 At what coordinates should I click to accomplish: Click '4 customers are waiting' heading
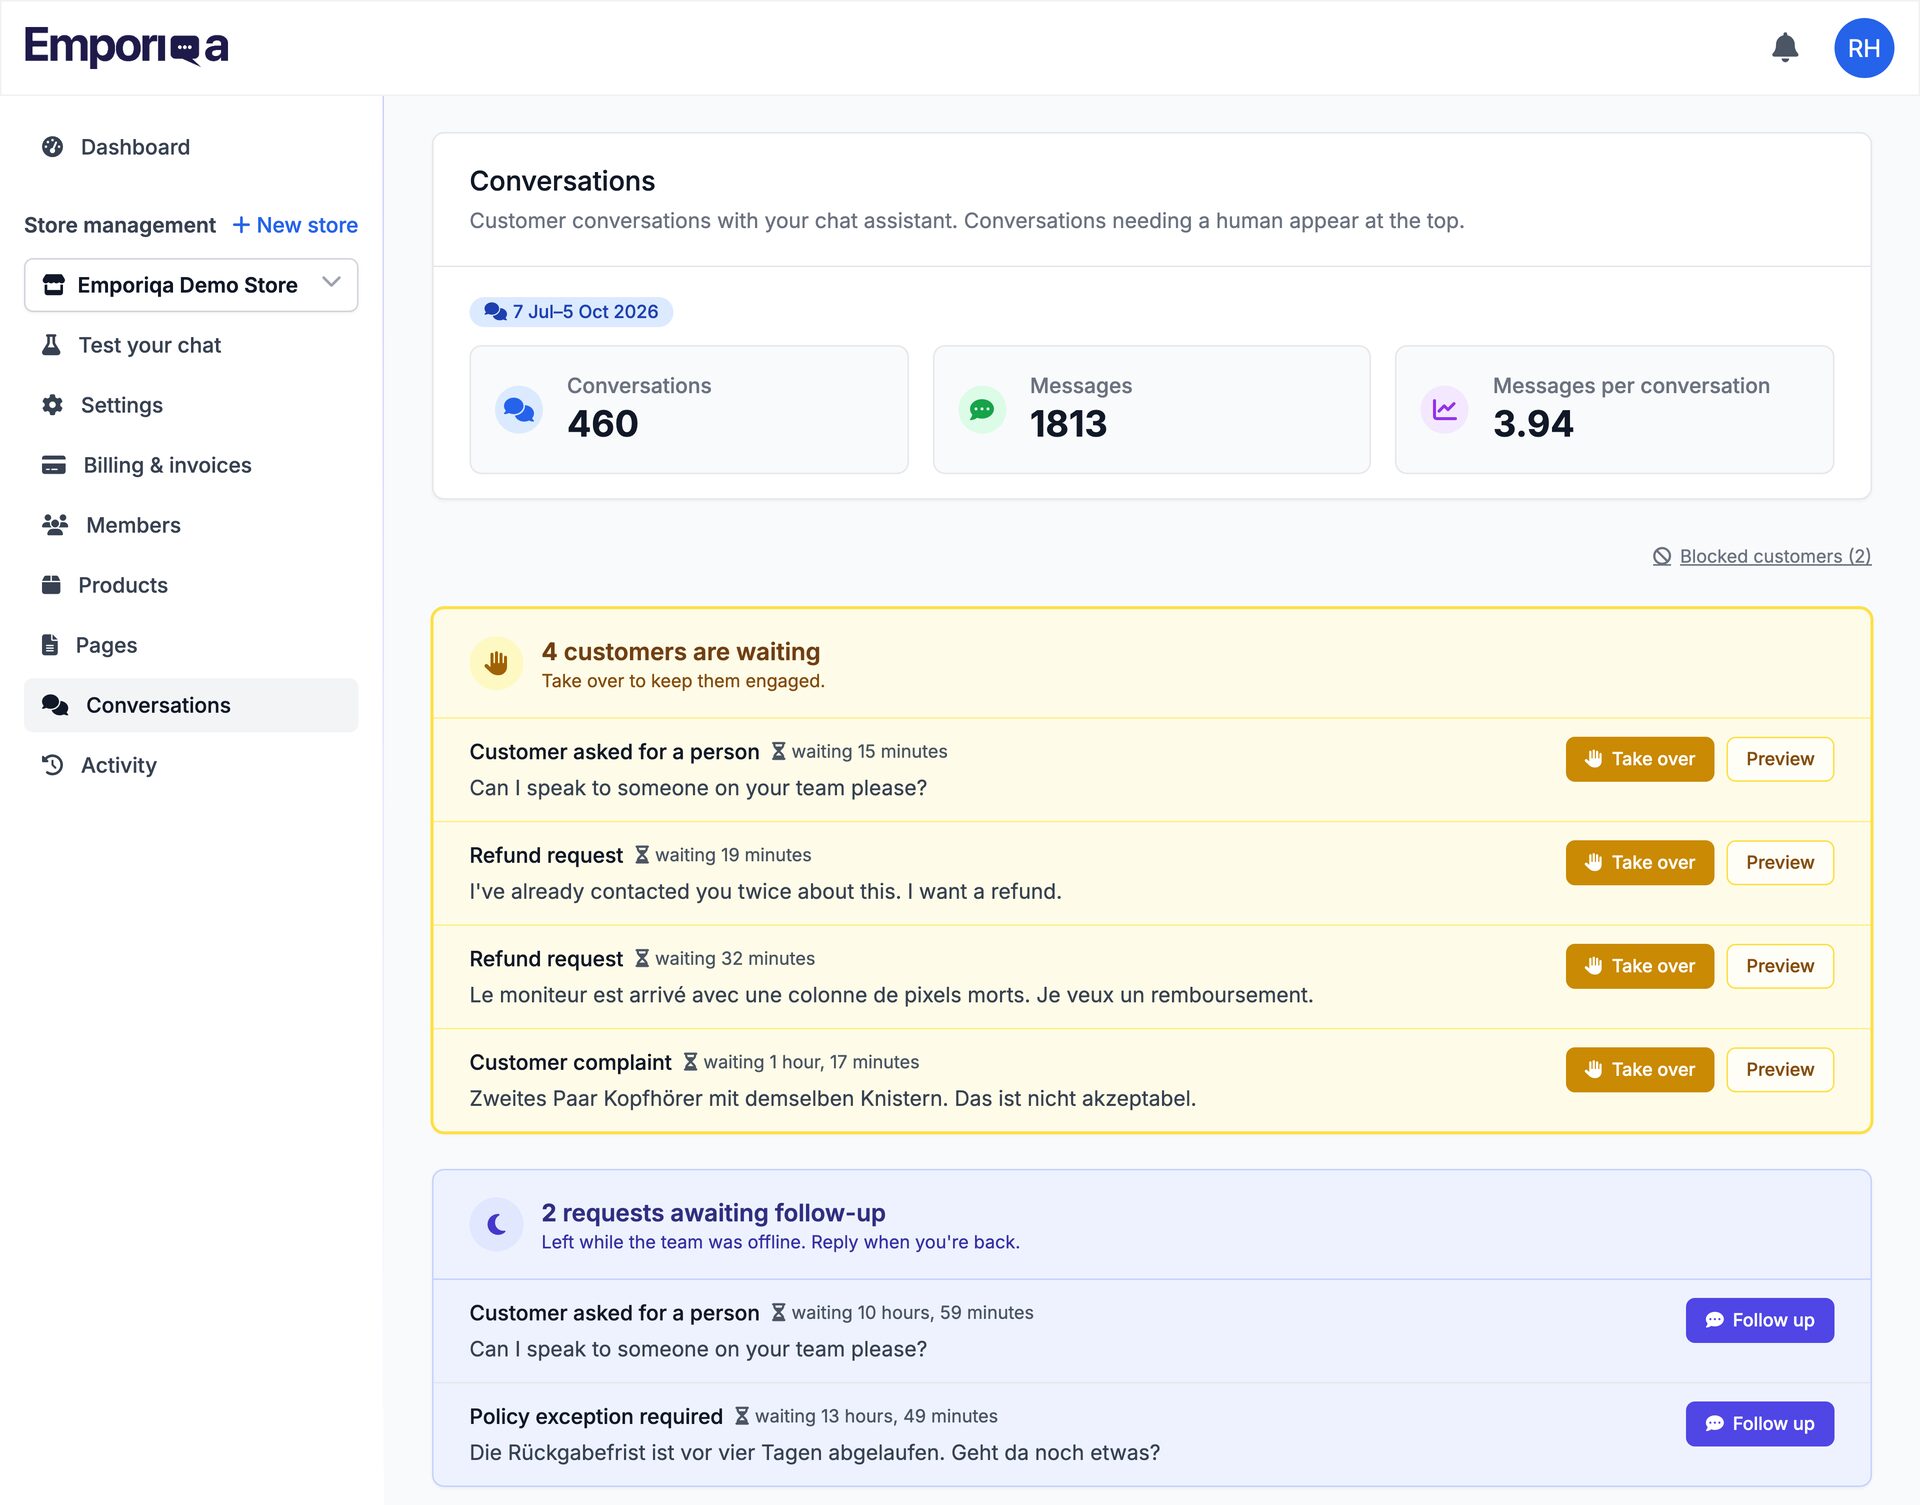[x=681, y=652]
